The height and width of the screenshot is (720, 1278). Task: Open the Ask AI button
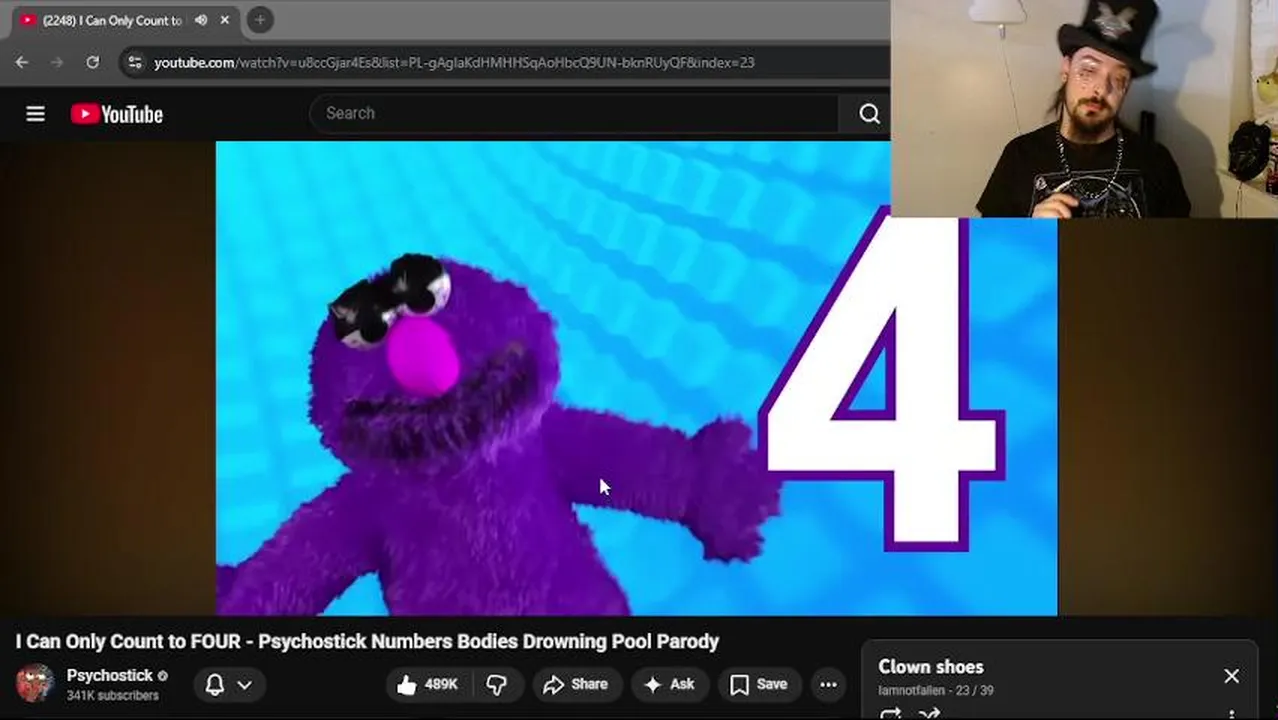[669, 684]
